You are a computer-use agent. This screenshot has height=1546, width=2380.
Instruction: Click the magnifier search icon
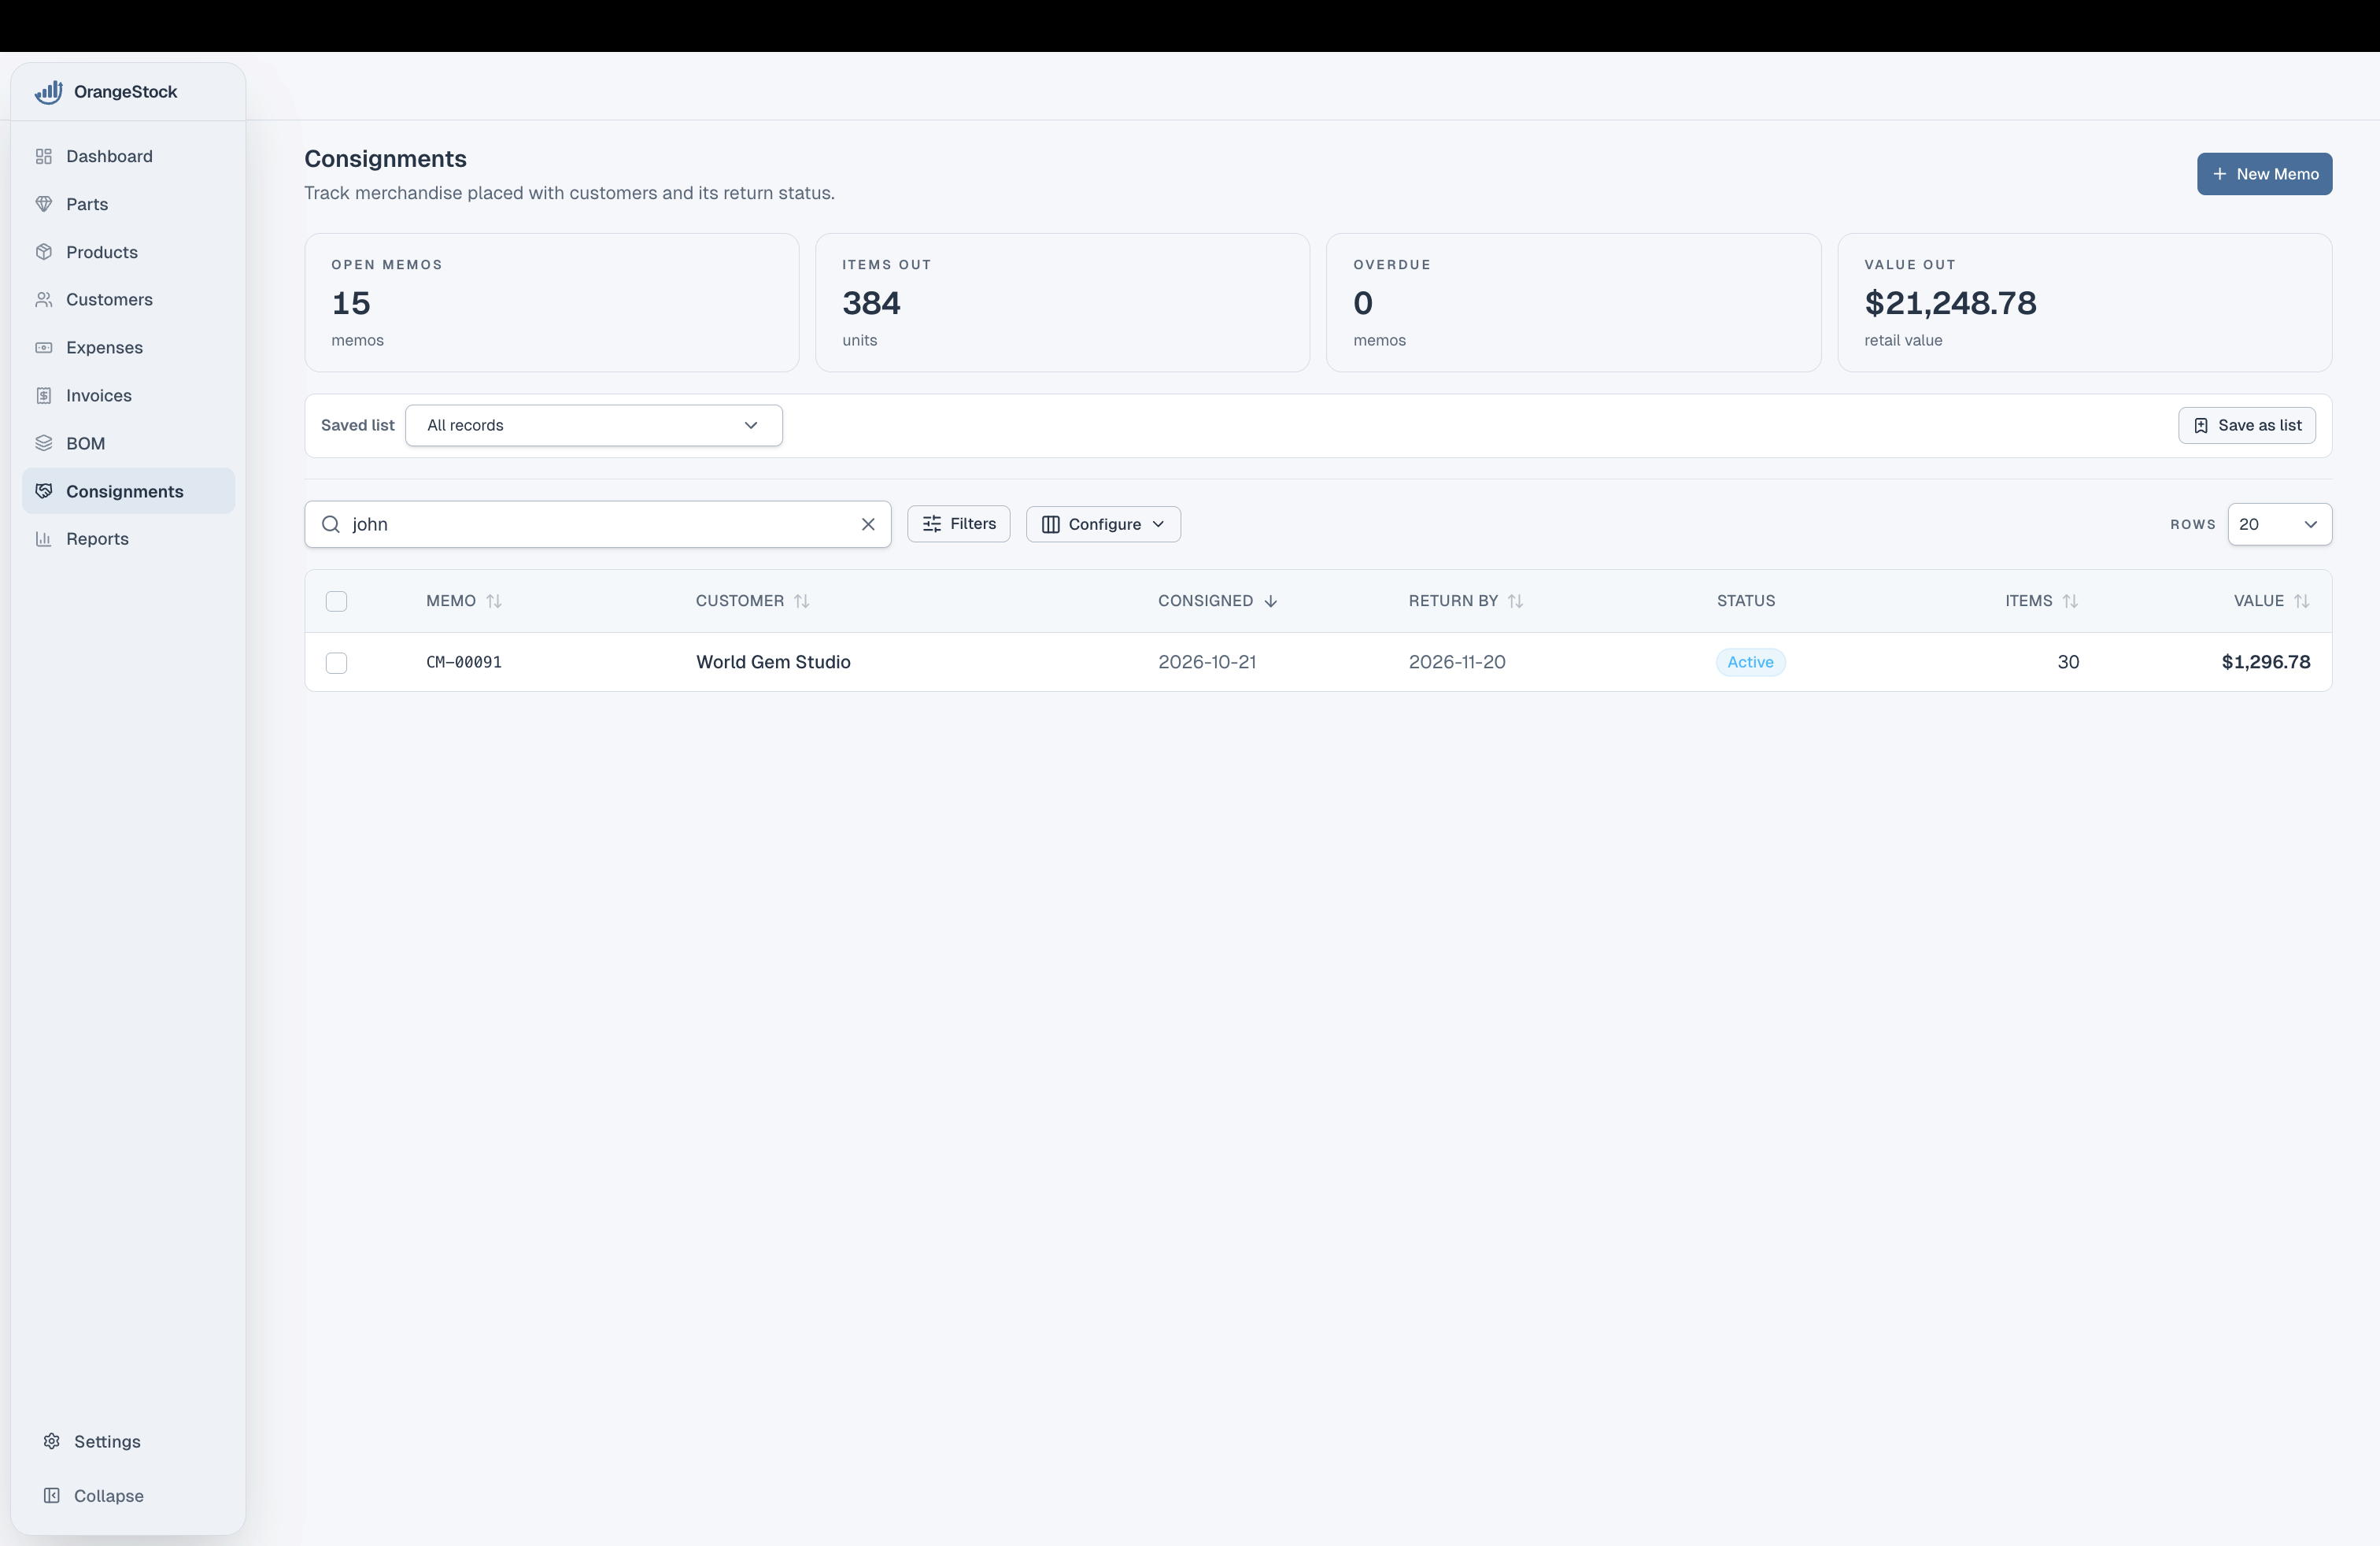[x=331, y=524]
